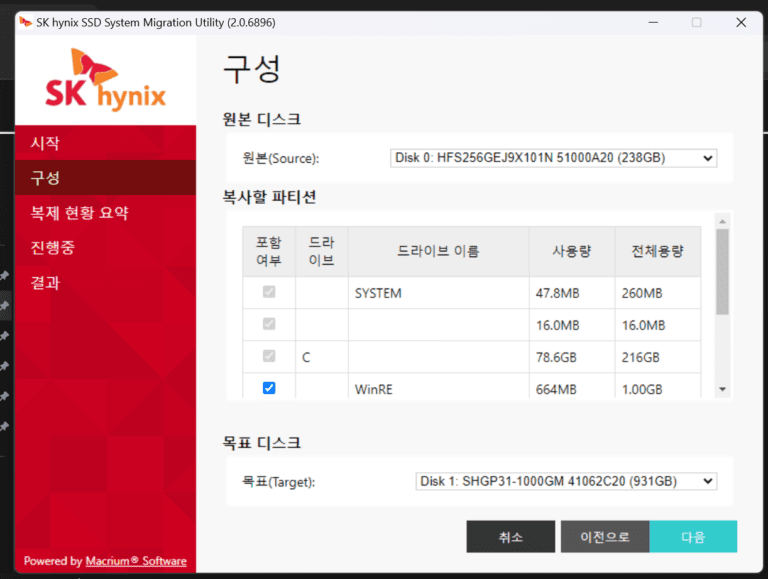Toggle the SYSTEM partition checkbox

click(x=269, y=292)
